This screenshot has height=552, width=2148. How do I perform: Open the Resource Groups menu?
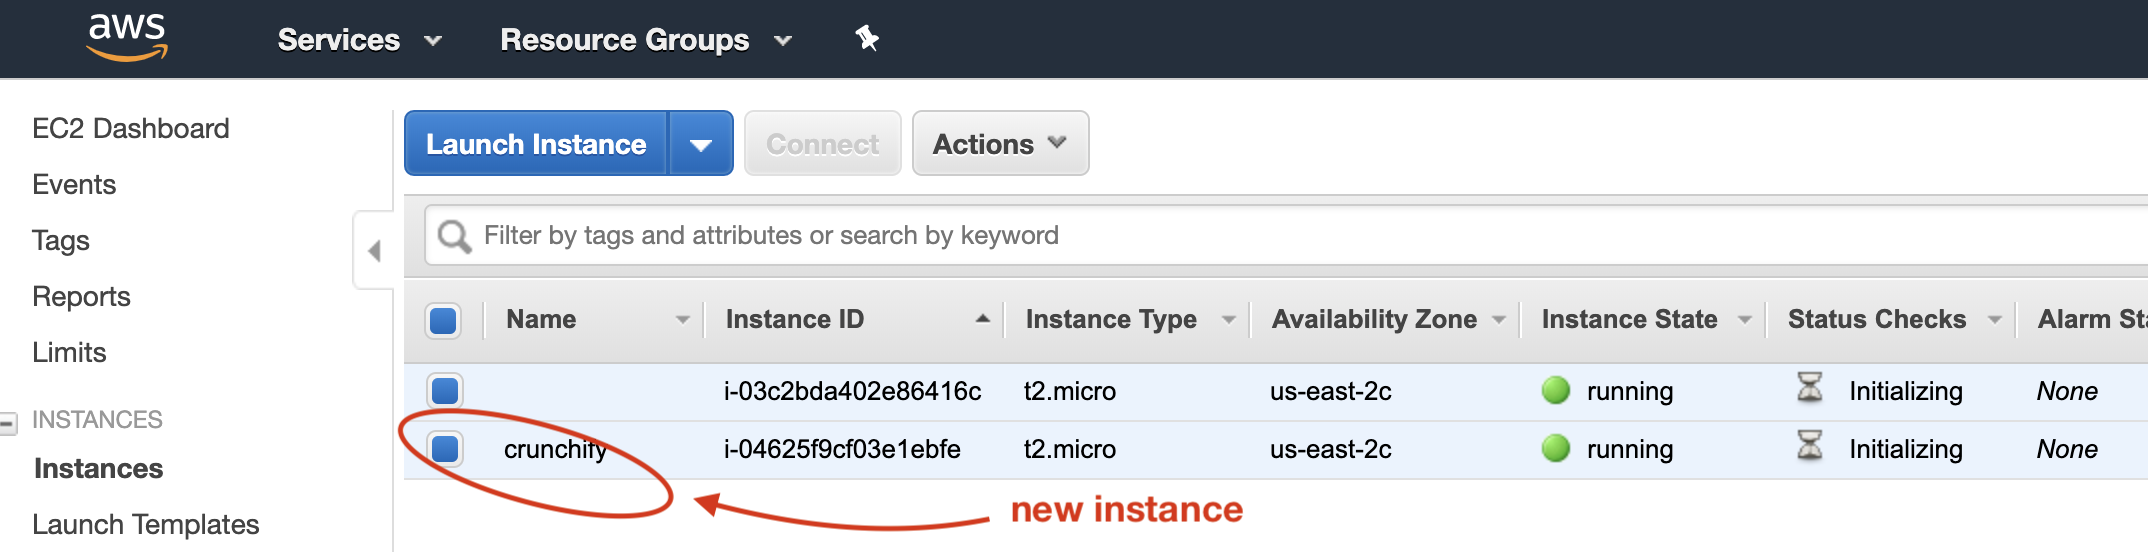click(x=645, y=40)
